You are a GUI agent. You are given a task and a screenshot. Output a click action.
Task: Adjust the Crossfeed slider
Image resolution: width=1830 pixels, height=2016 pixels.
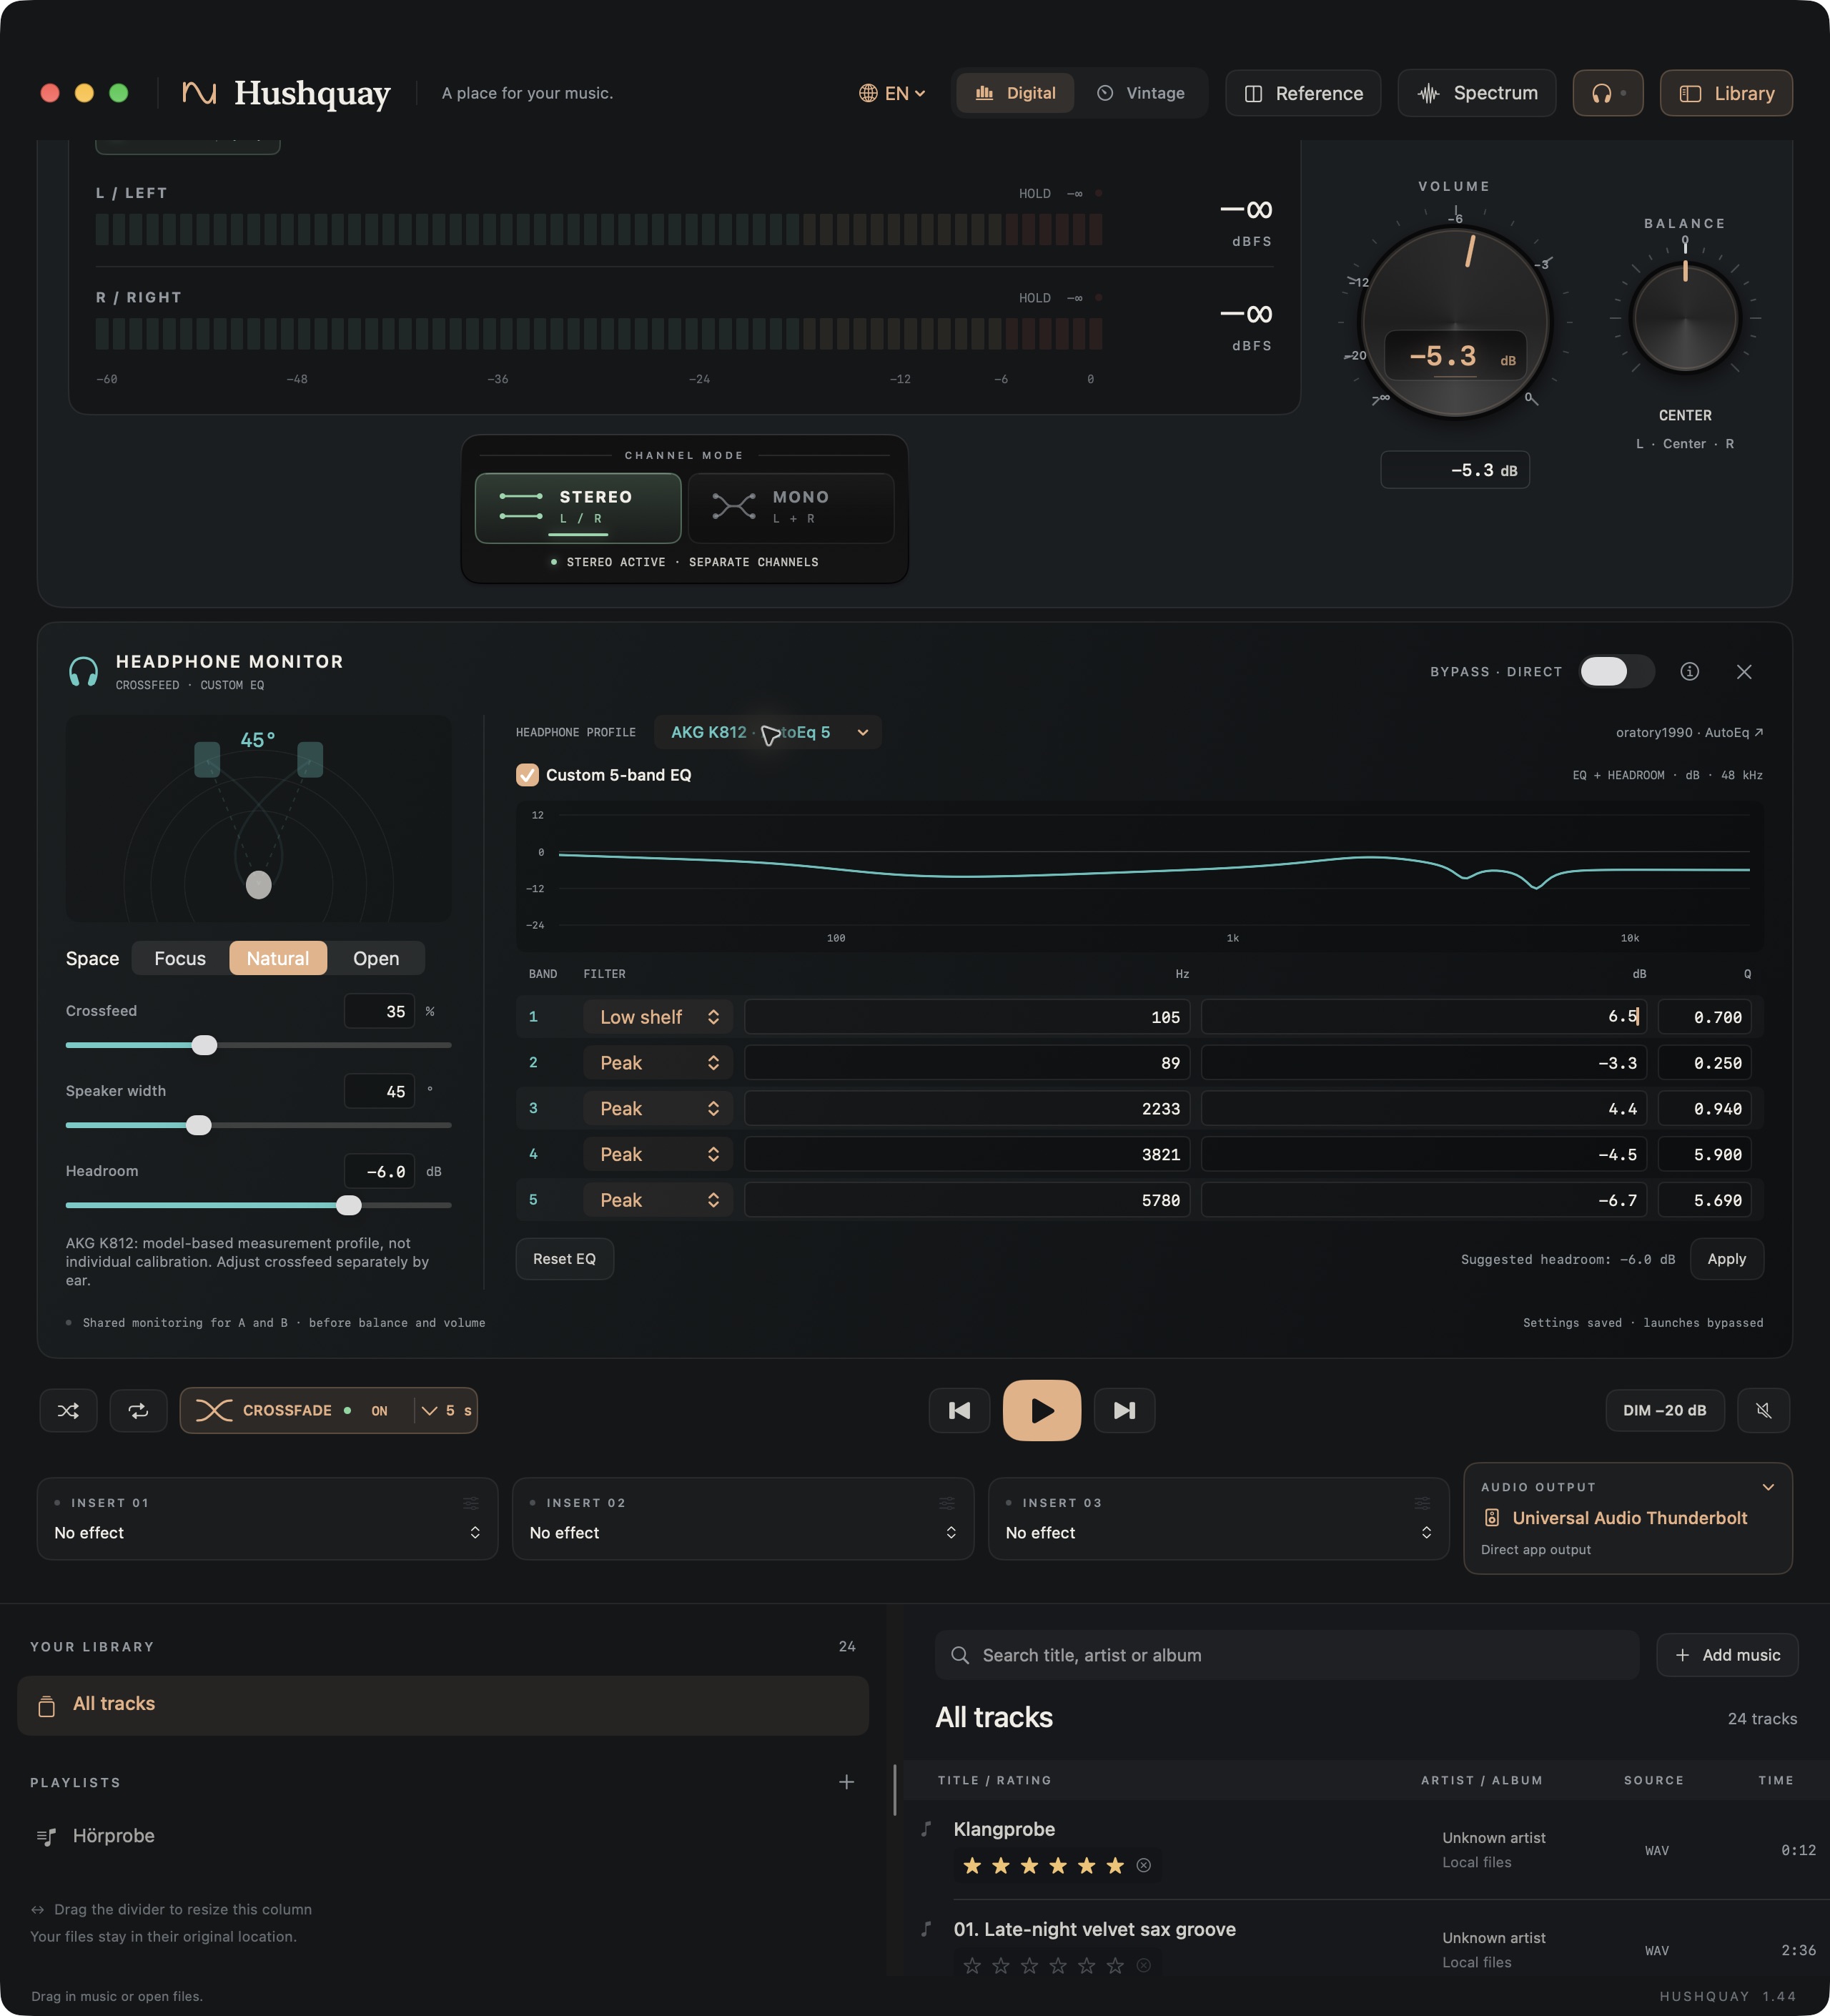point(204,1045)
